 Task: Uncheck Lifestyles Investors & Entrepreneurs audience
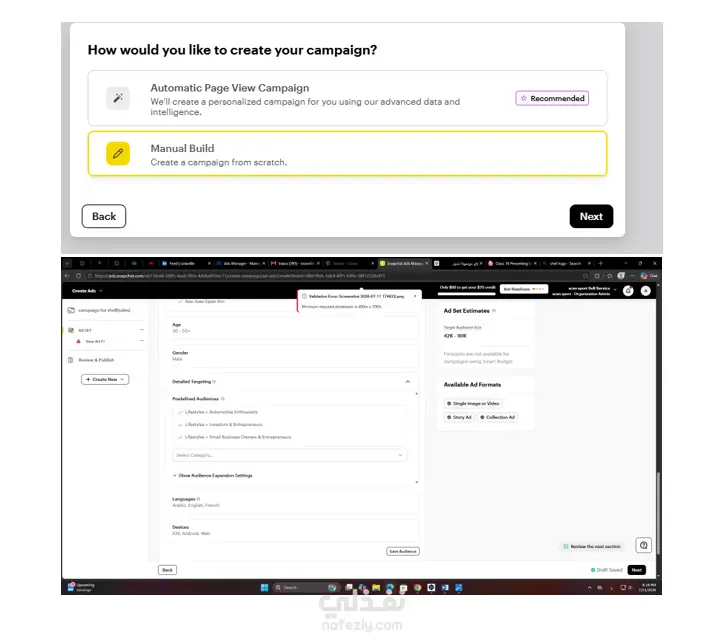click(x=180, y=425)
